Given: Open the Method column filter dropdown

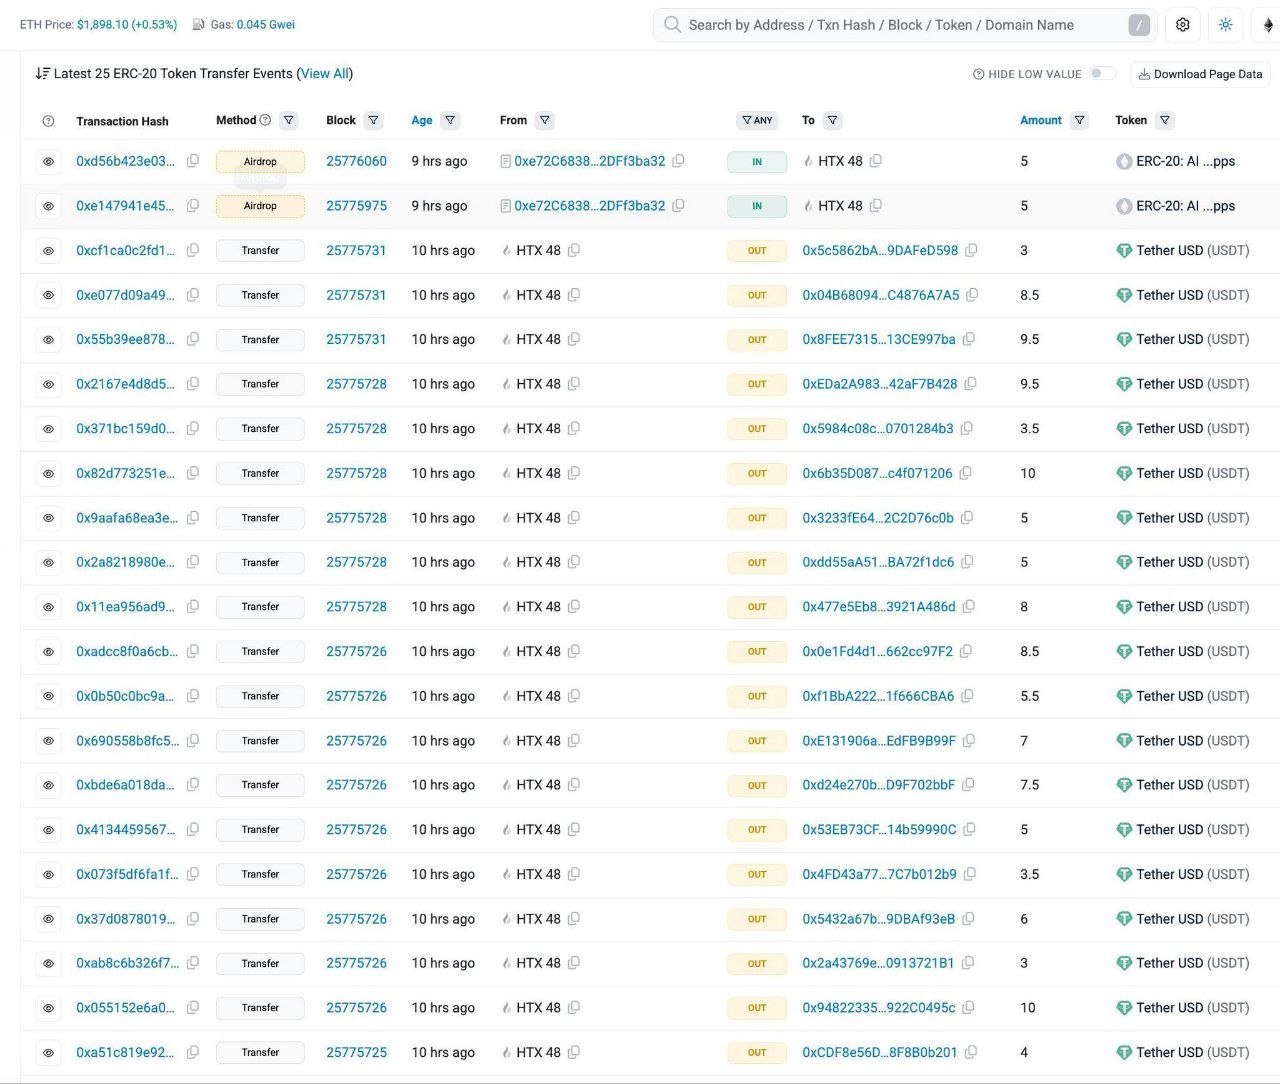Looking at the screenshot, I should 289,120.
